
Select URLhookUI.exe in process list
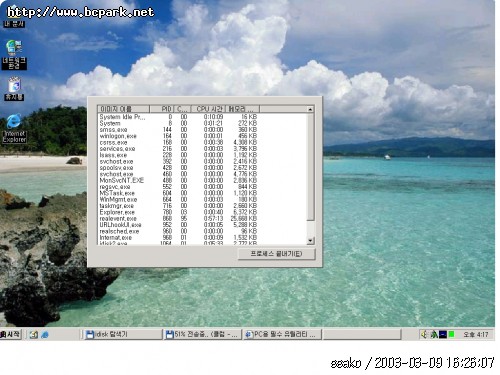pos(178,225)
